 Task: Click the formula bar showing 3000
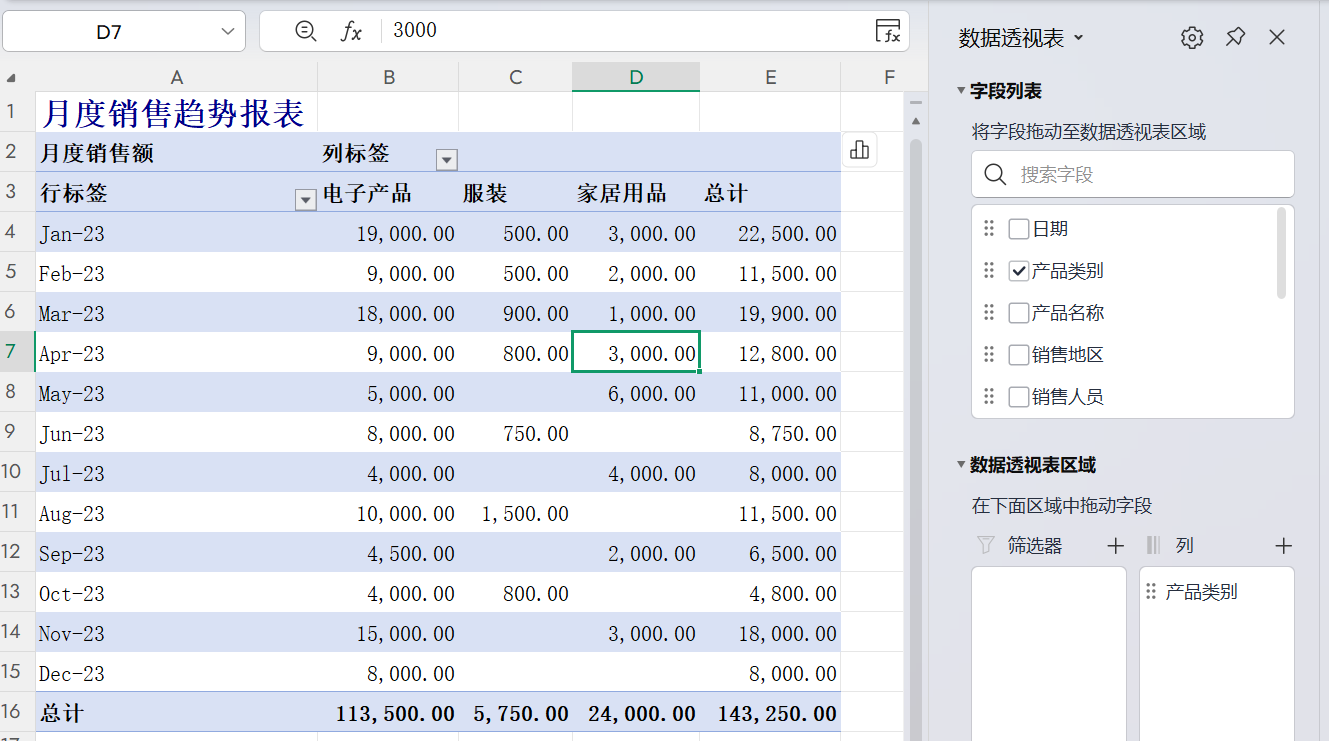pos(630,31)
